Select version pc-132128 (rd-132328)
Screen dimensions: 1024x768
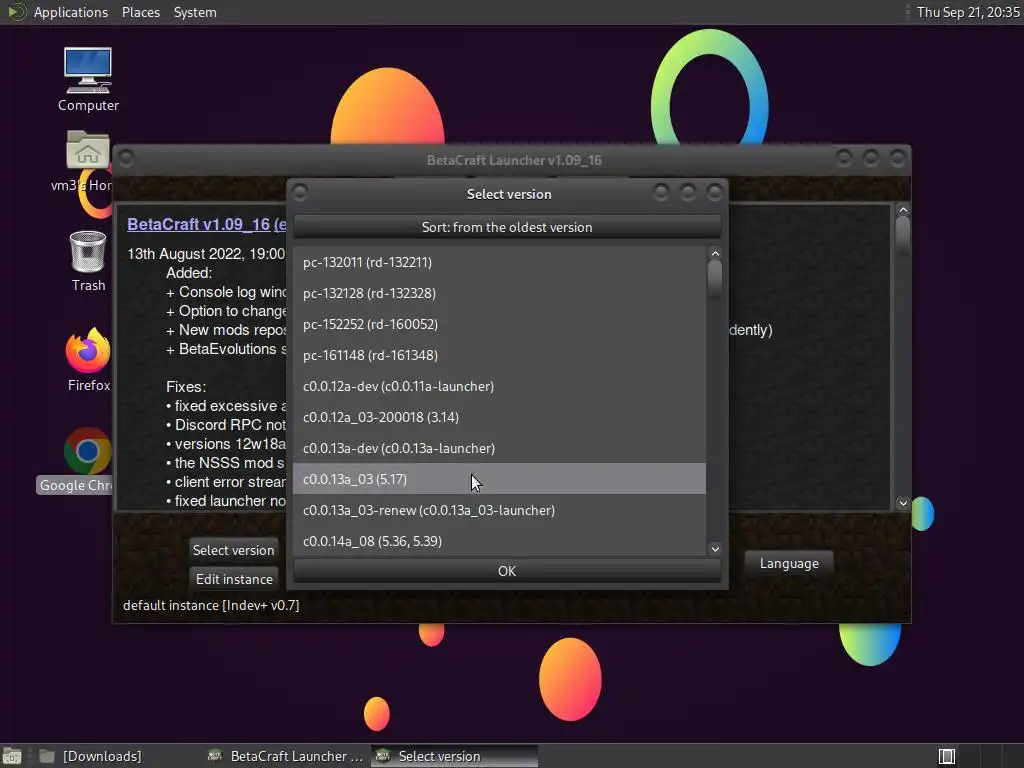(499, 293)
